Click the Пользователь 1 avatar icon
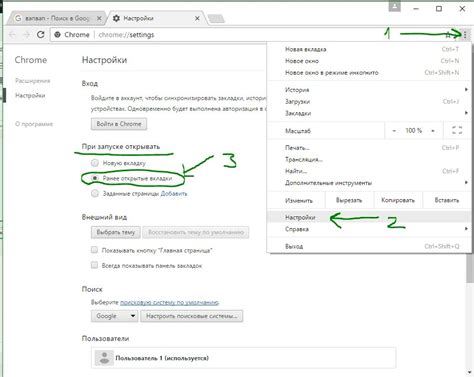This screenshot has width=474, height=377. [104, 358]
